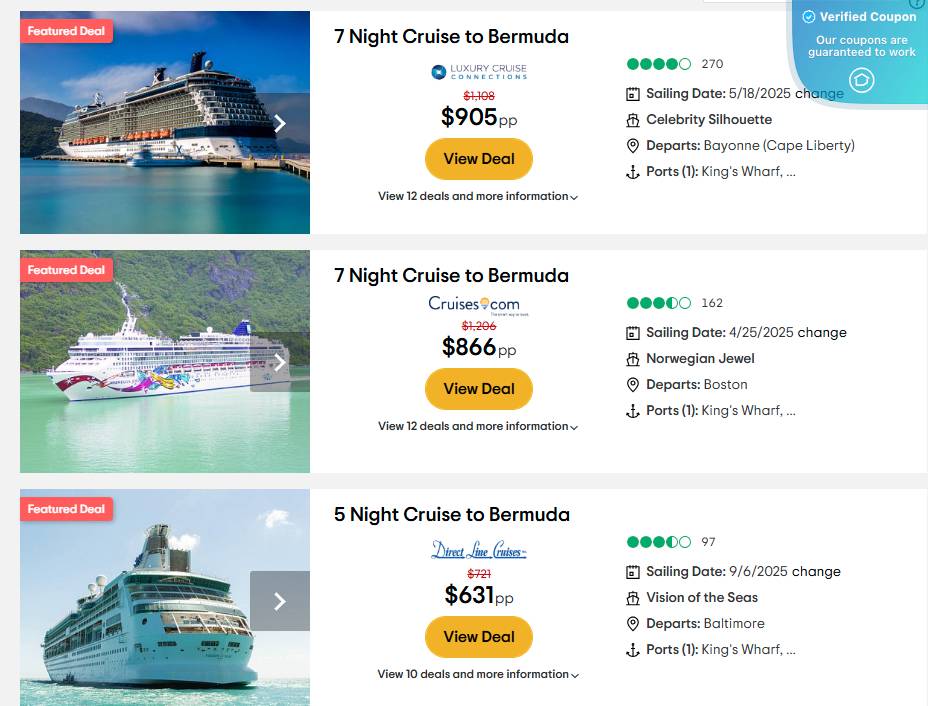Open the 5 Night Cruise to Bermuda title
The image size is (928, 706).
point(452,515)
